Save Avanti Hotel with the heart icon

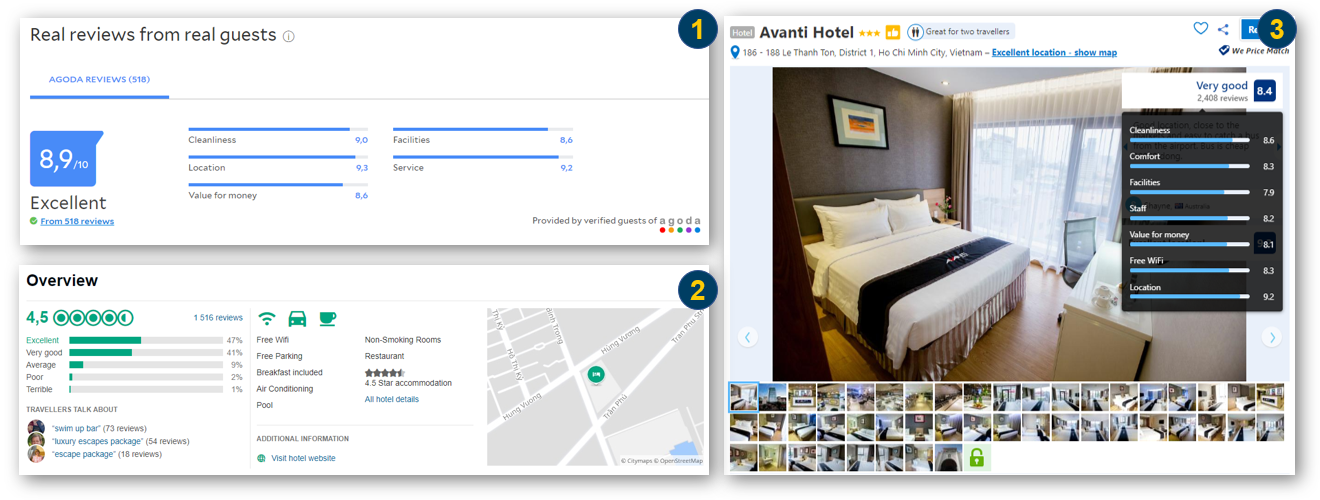[x=1201, y=29]
